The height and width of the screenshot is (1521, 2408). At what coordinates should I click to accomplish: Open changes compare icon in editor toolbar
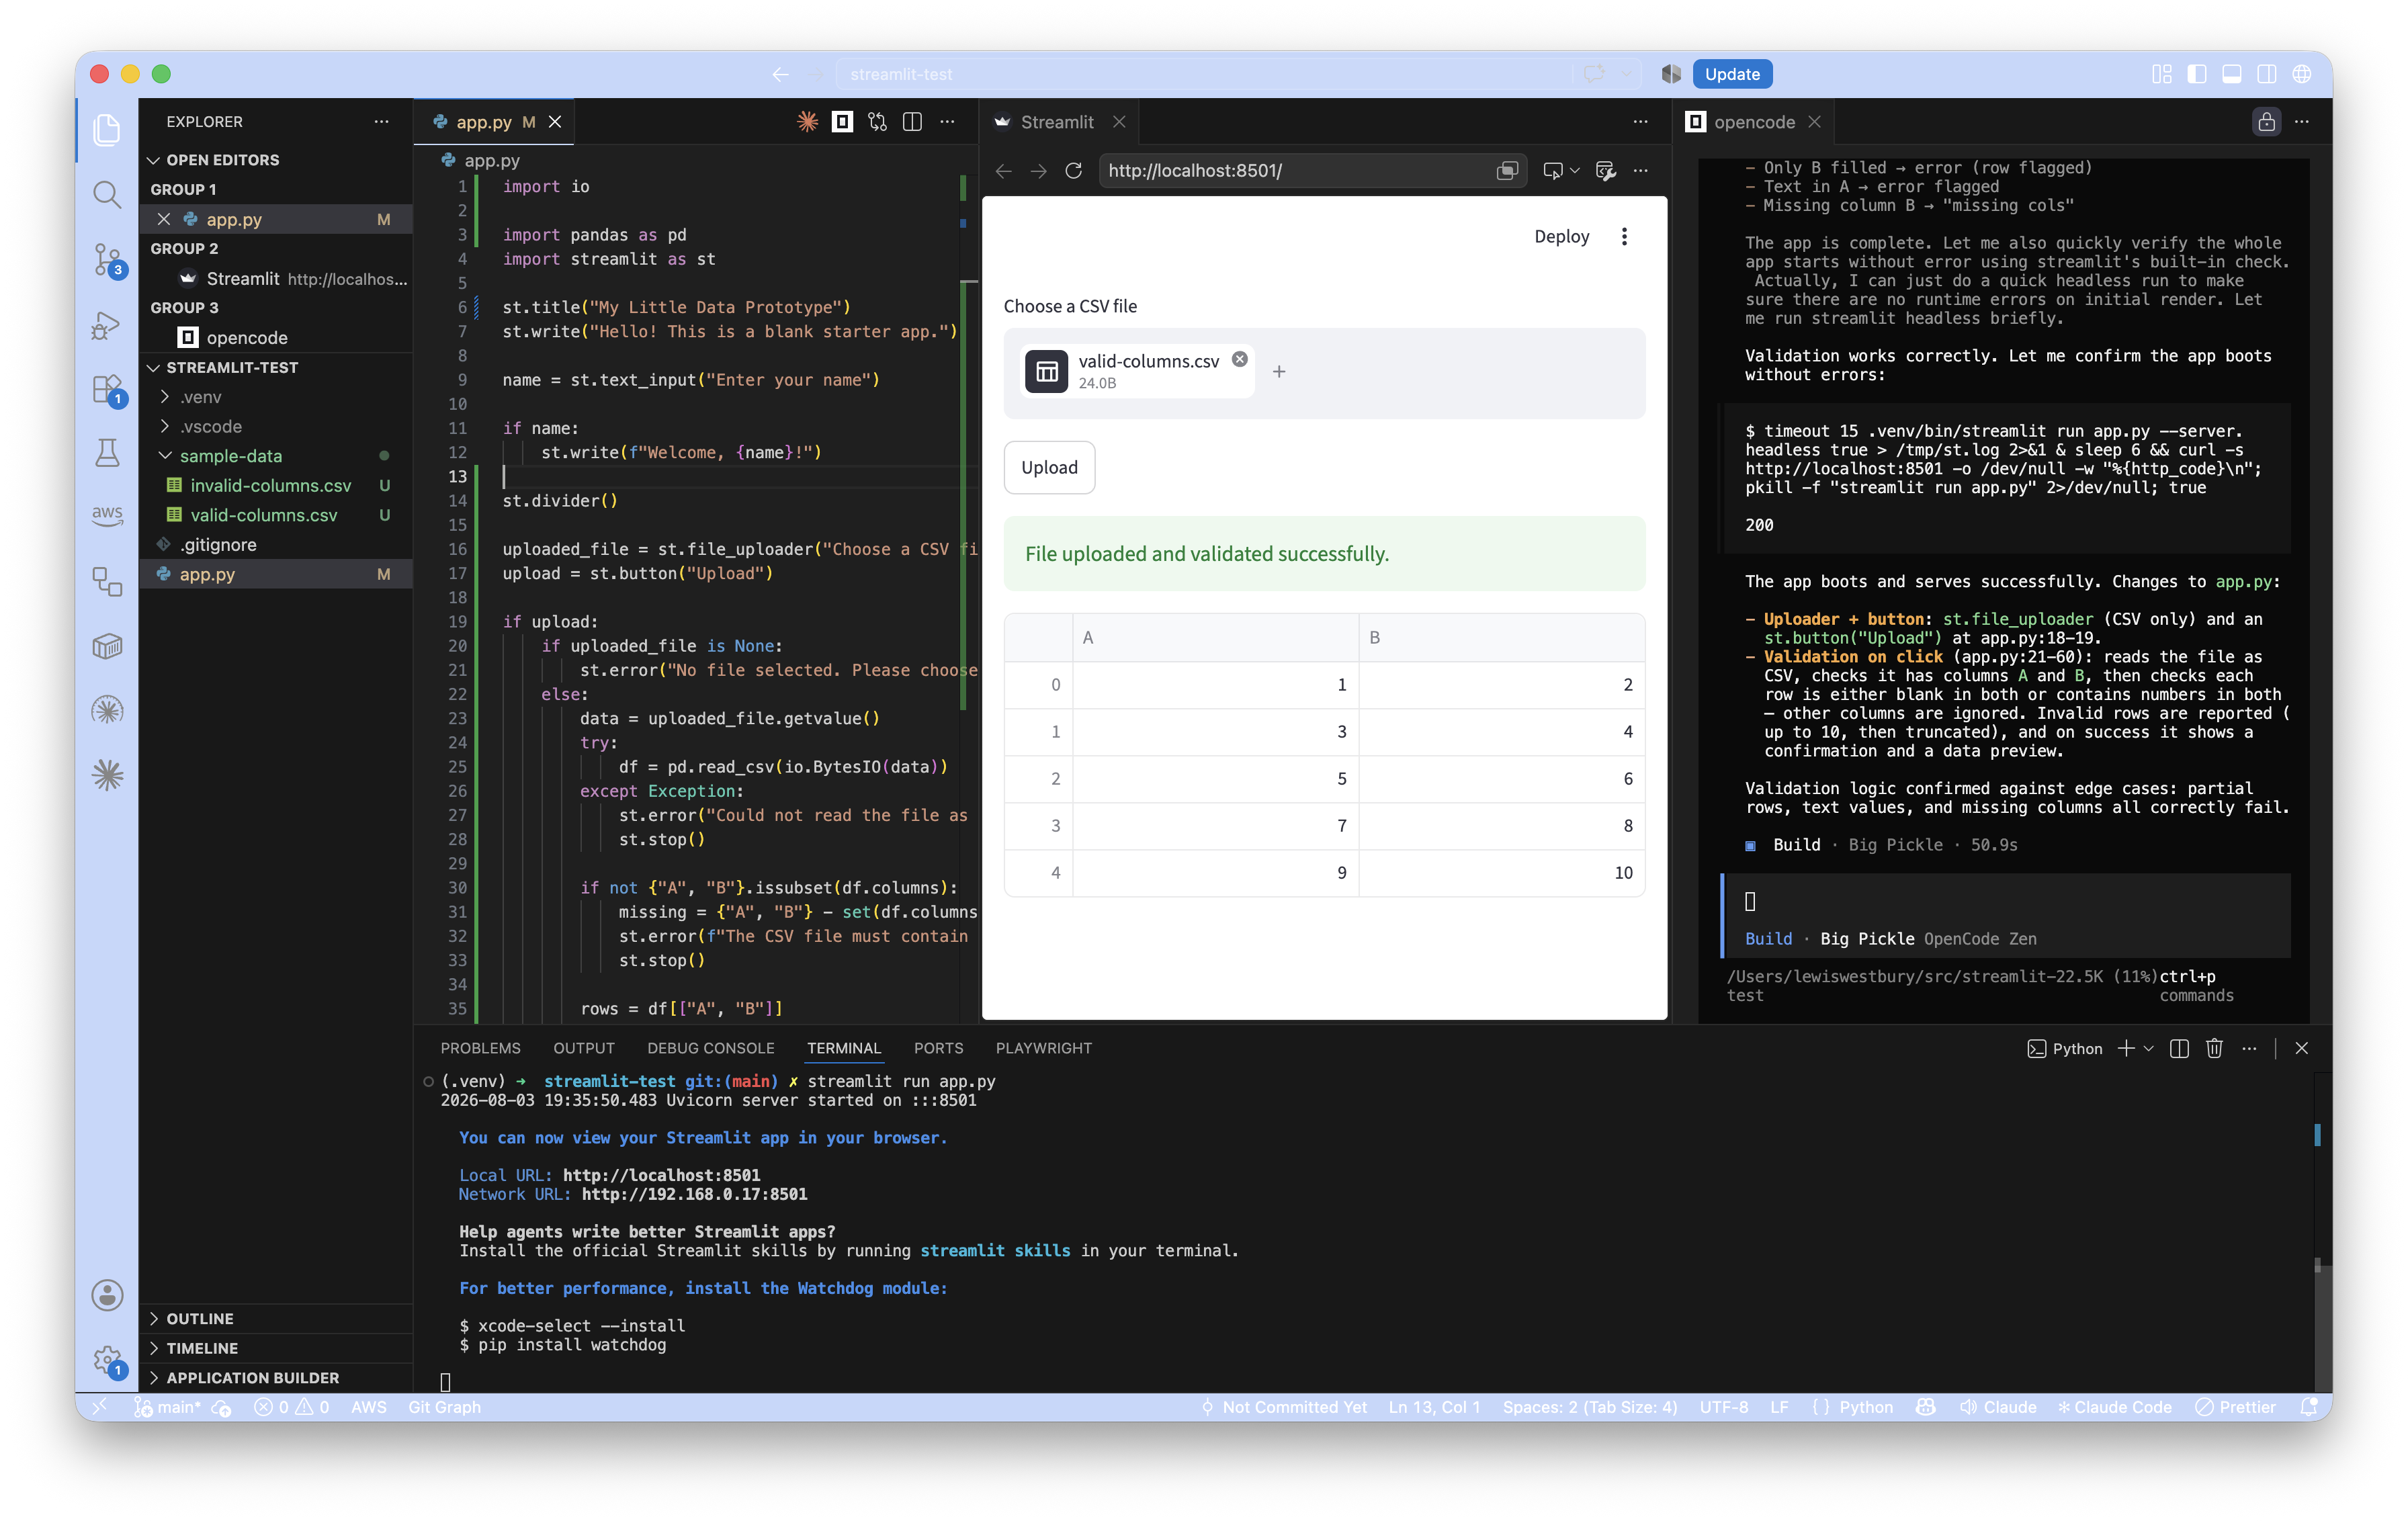(x=877, y=122)
